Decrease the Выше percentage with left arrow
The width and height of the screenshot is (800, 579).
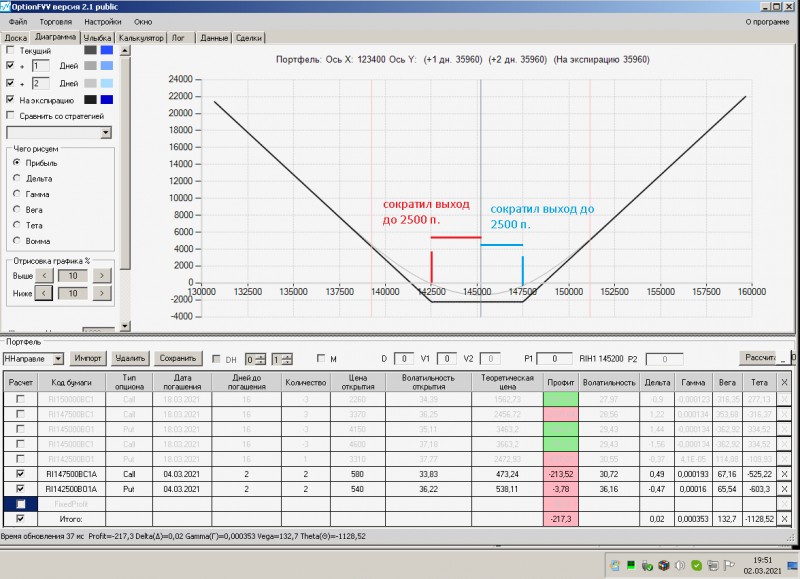pyautogui.click(x=44, y=275)
